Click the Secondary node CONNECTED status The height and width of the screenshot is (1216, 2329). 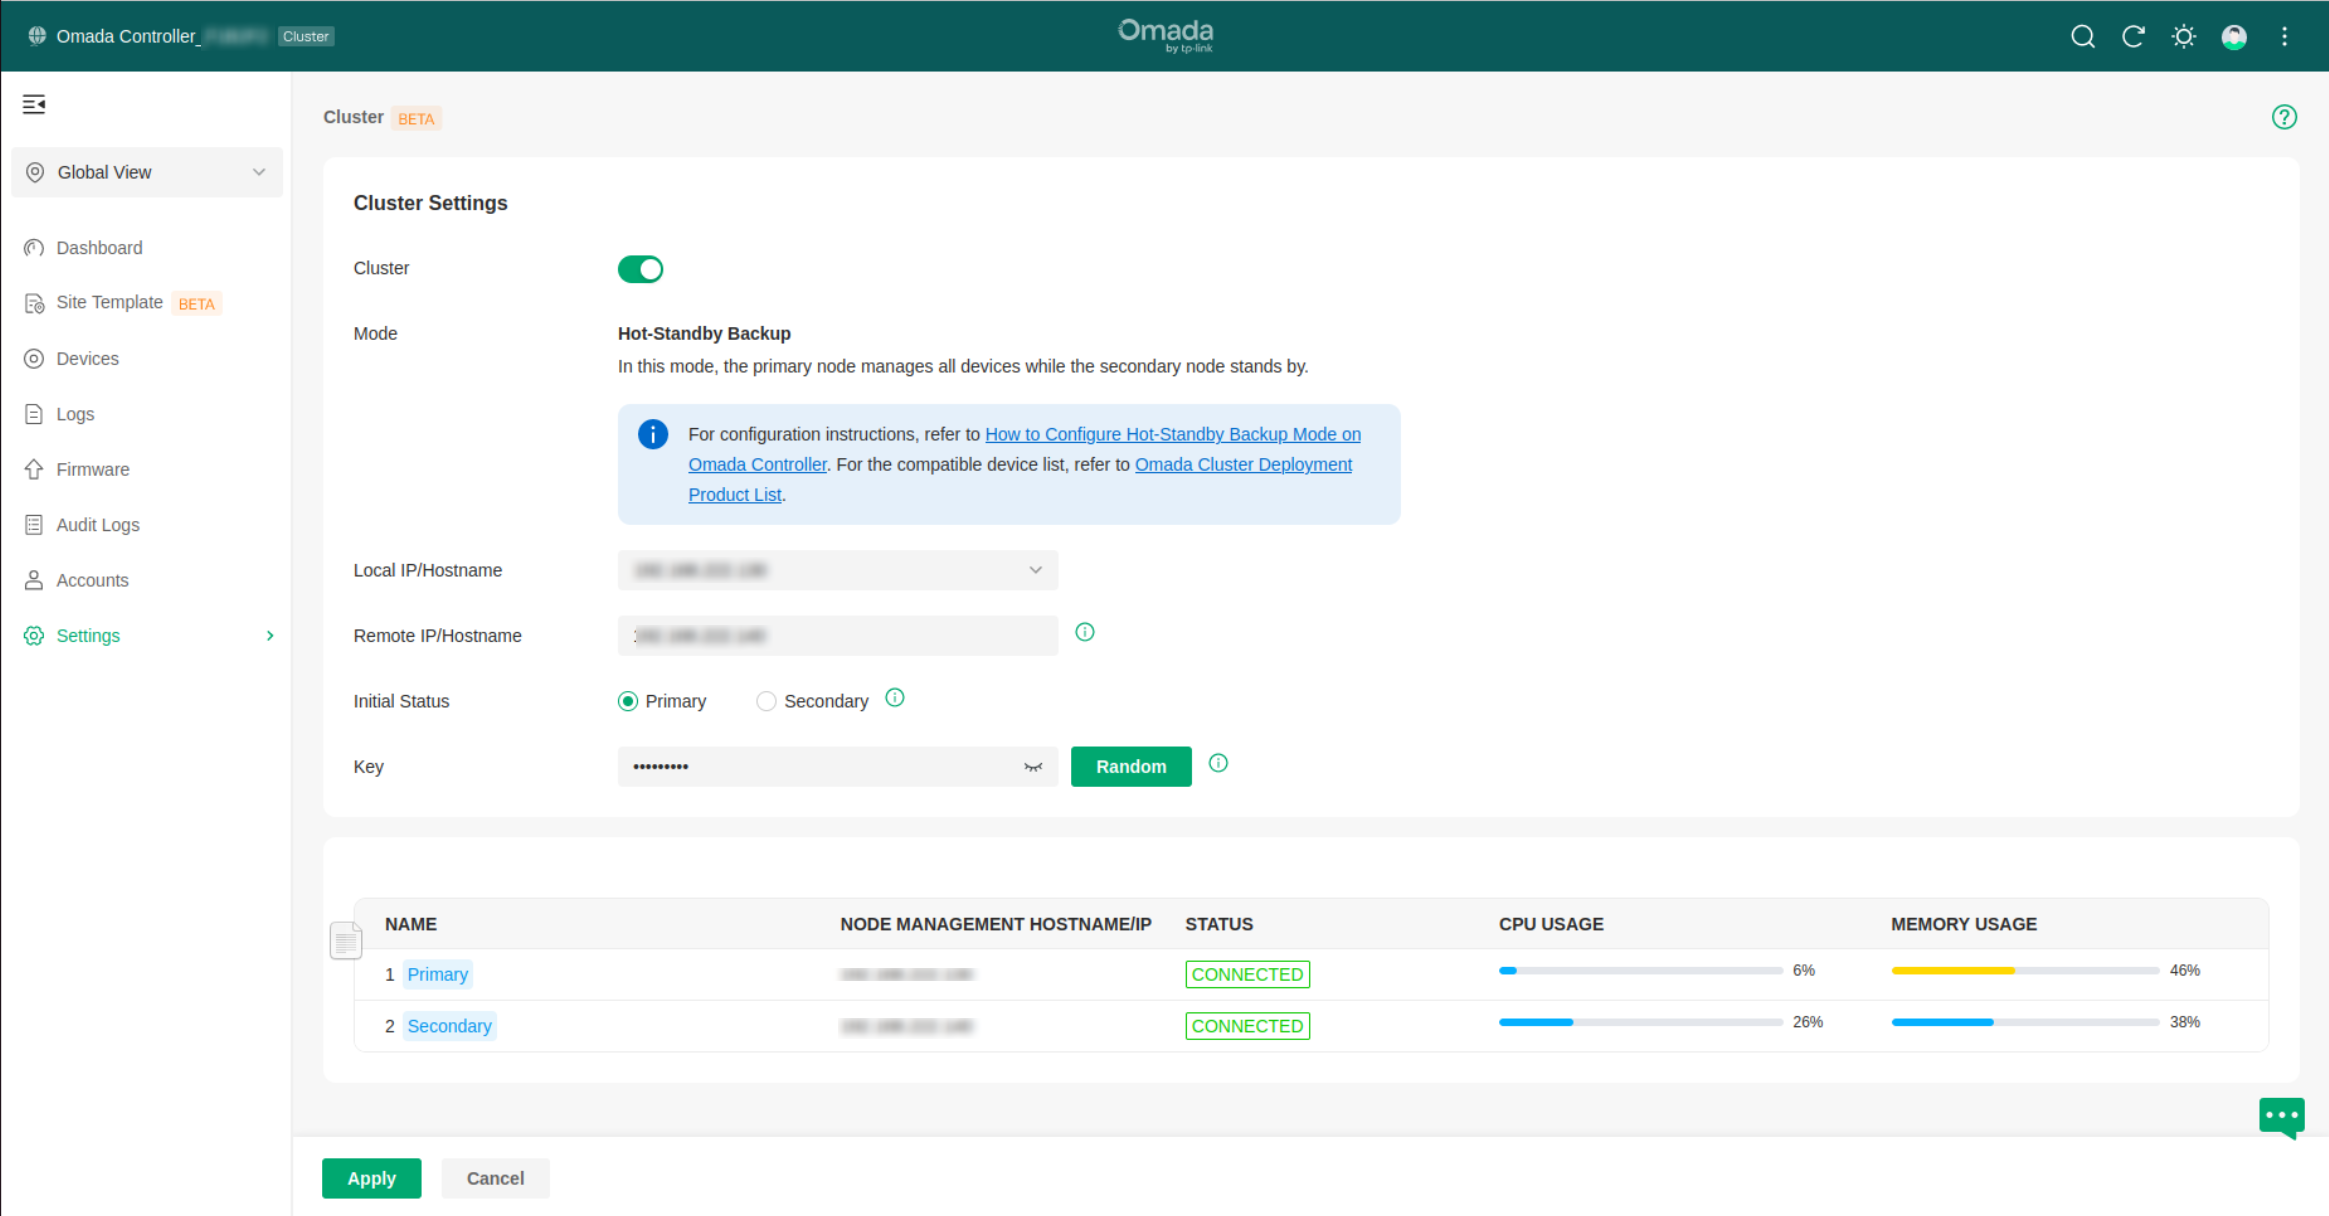[1247, 1027]
